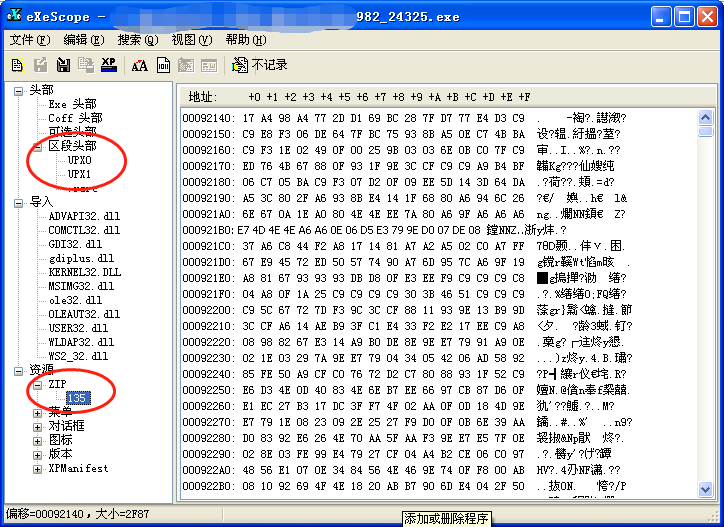Click the 不记录 logging label
The width and height of the screenshot is (724, 527).
269,65
